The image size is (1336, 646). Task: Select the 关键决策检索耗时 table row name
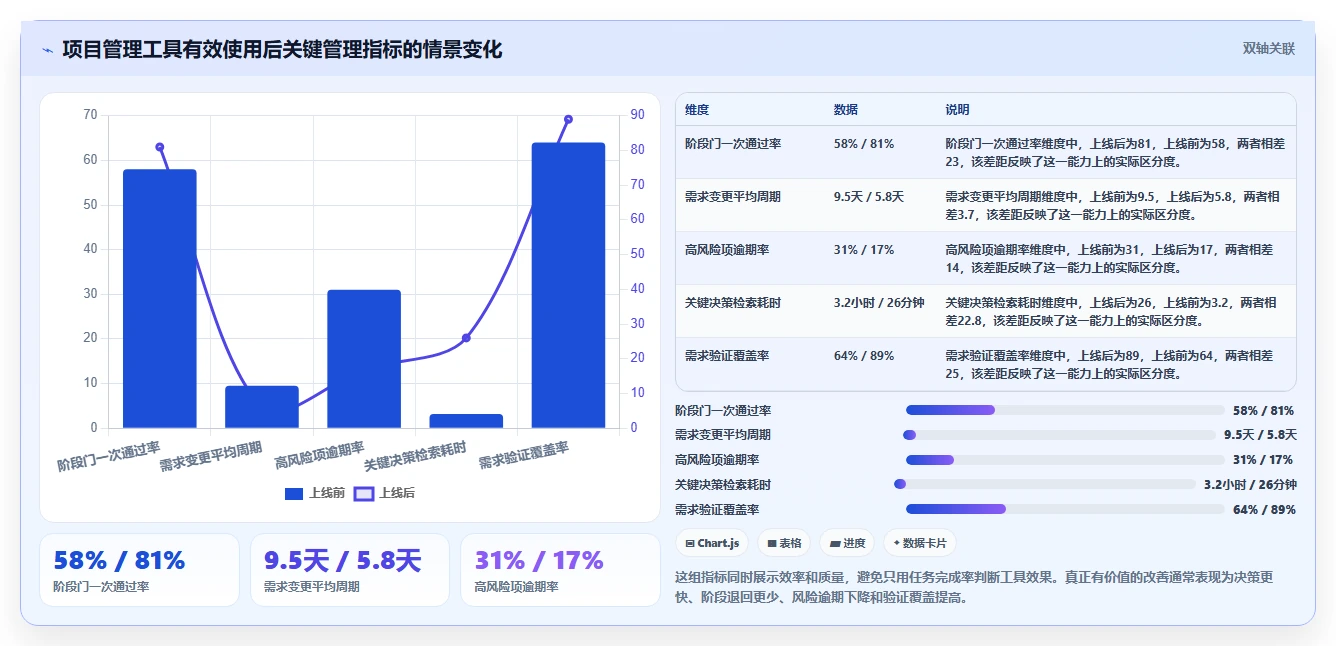pyautogui.click(x=733, y=302)
